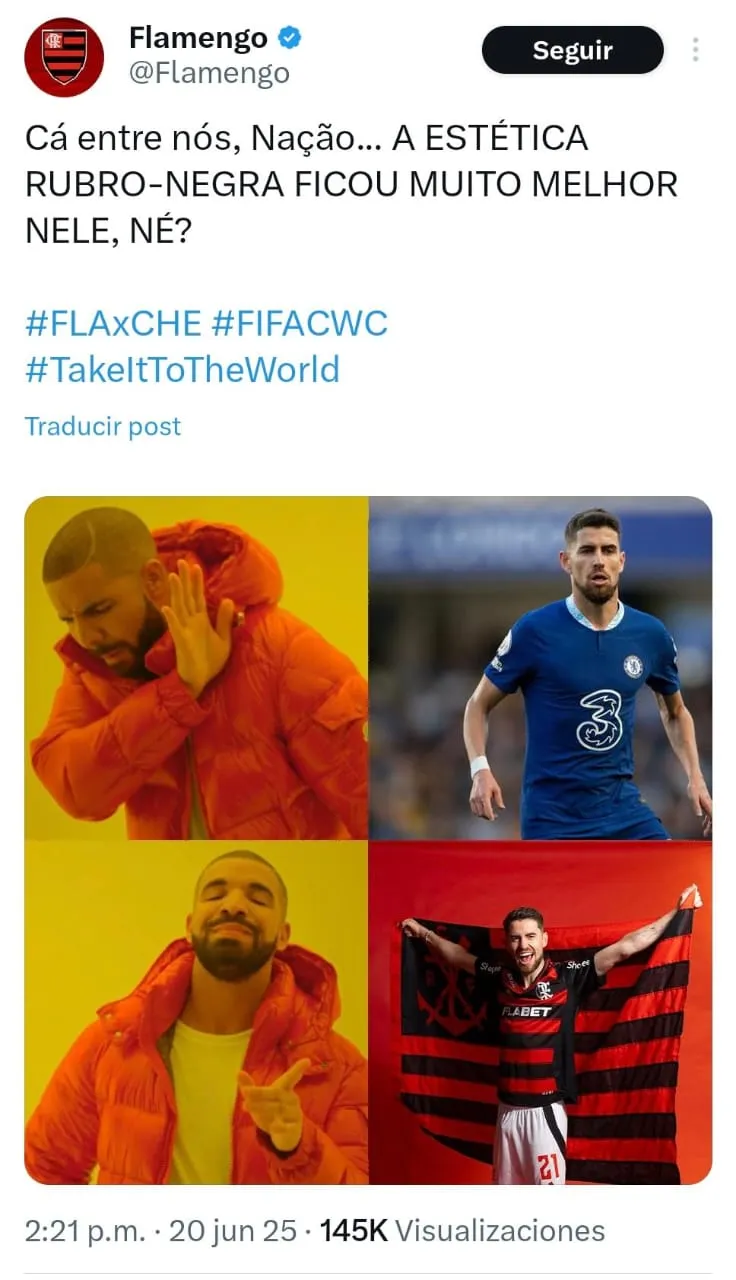Open the Drake approving gesture image
This screenshot has width=736, height=1280.
coord(196,1013)
